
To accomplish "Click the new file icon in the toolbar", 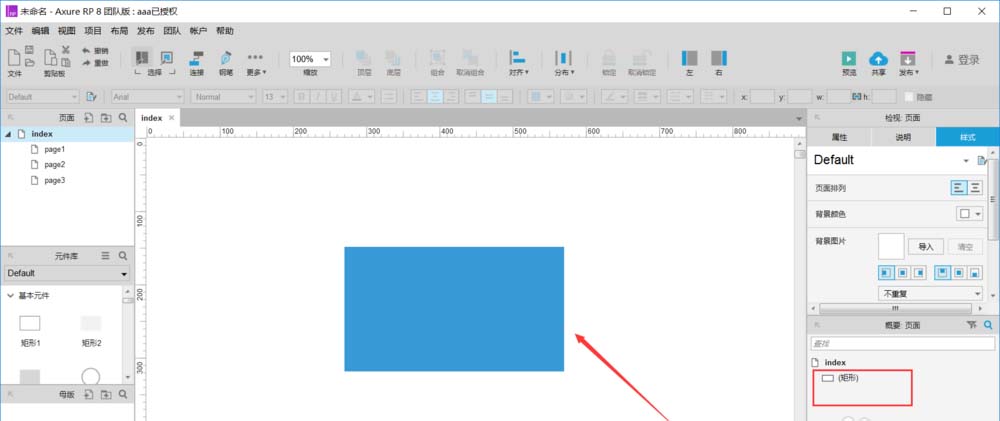I will pos(14,58).
